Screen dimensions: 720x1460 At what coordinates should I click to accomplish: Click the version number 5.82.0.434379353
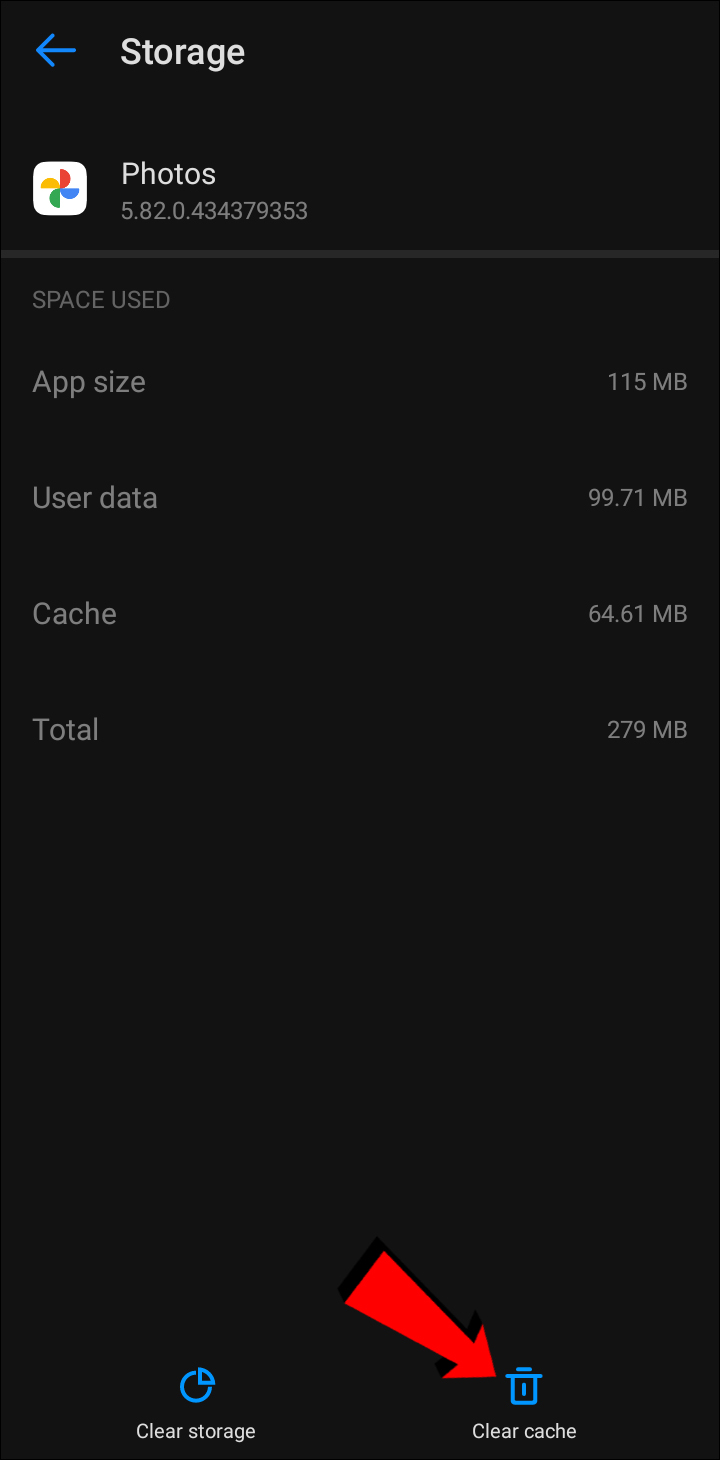214,211
